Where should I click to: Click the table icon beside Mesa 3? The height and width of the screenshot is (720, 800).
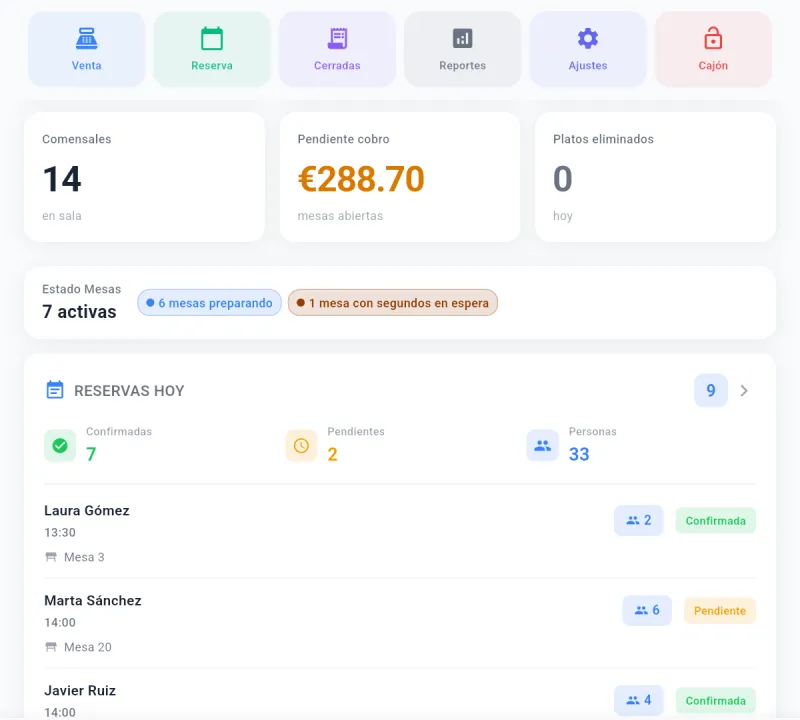[51, 557]
